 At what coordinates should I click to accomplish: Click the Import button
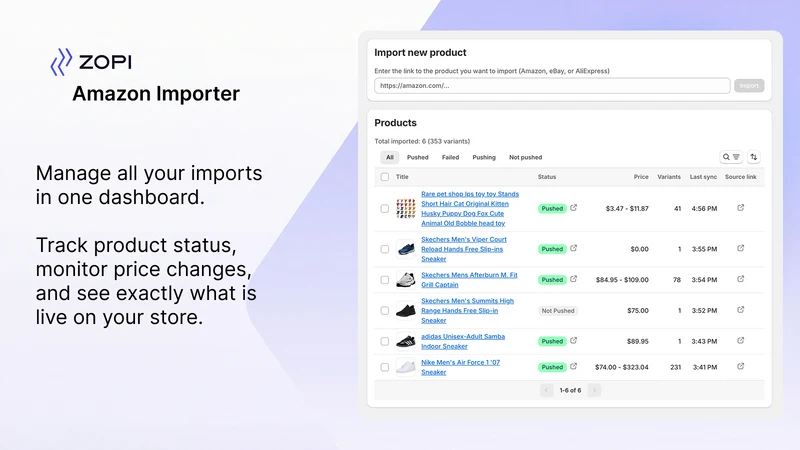[749, 86]
